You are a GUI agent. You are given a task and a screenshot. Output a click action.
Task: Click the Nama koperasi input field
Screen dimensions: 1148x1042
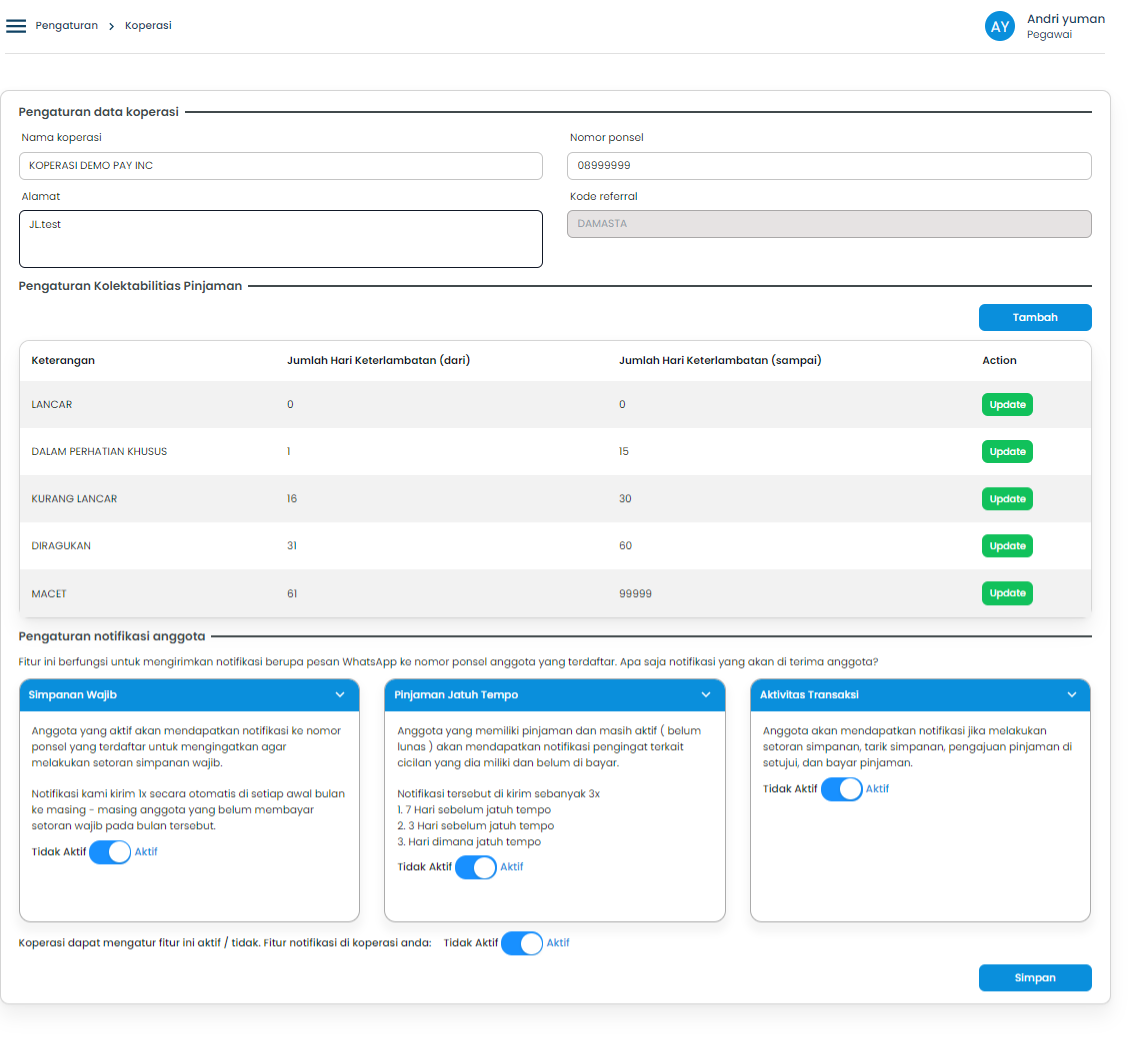(x=281, y=166)
